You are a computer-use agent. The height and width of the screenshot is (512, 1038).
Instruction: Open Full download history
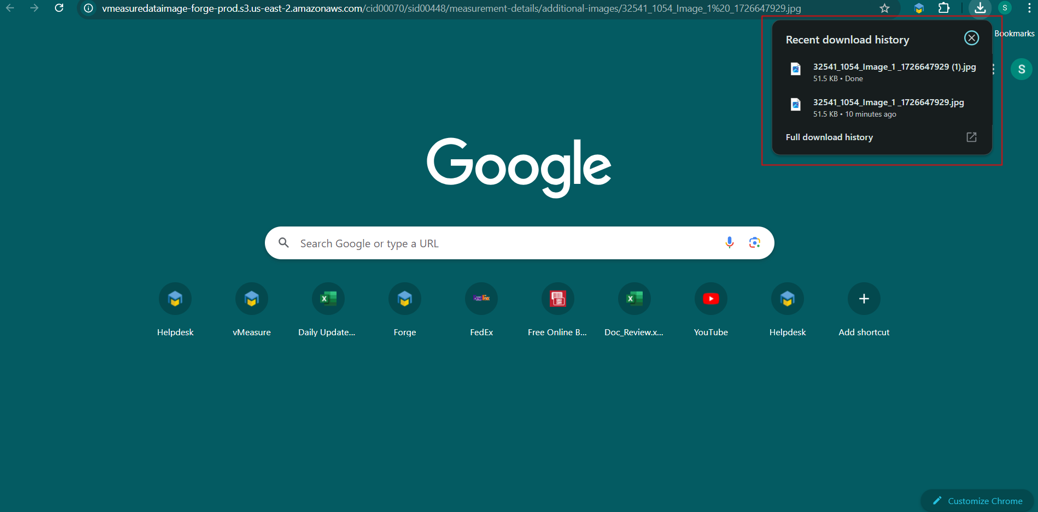tap(829, 137)
